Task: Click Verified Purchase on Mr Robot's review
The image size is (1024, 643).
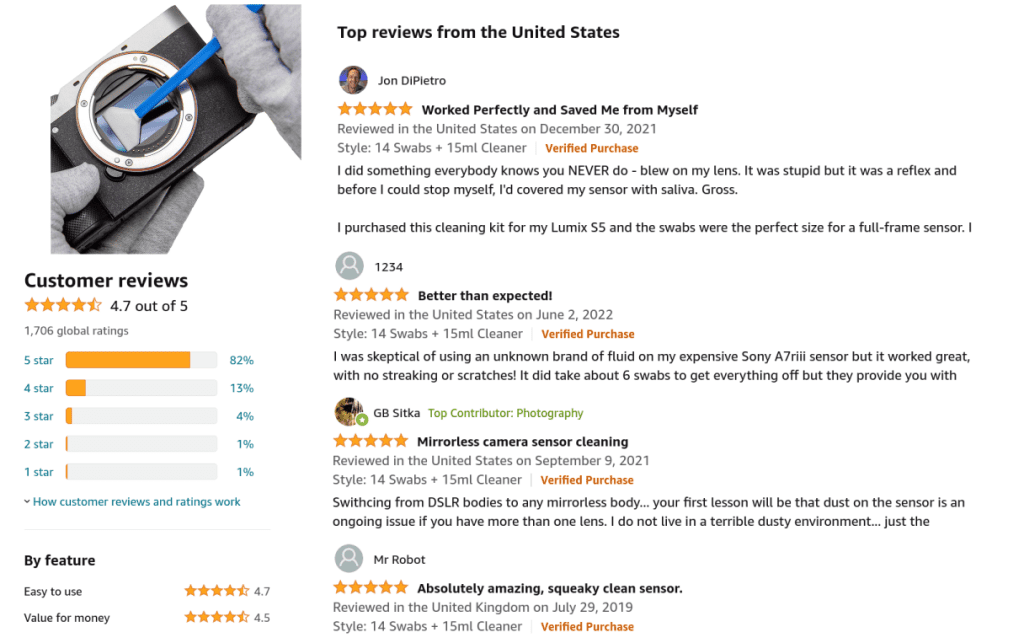Action: (x=587, y=626)
